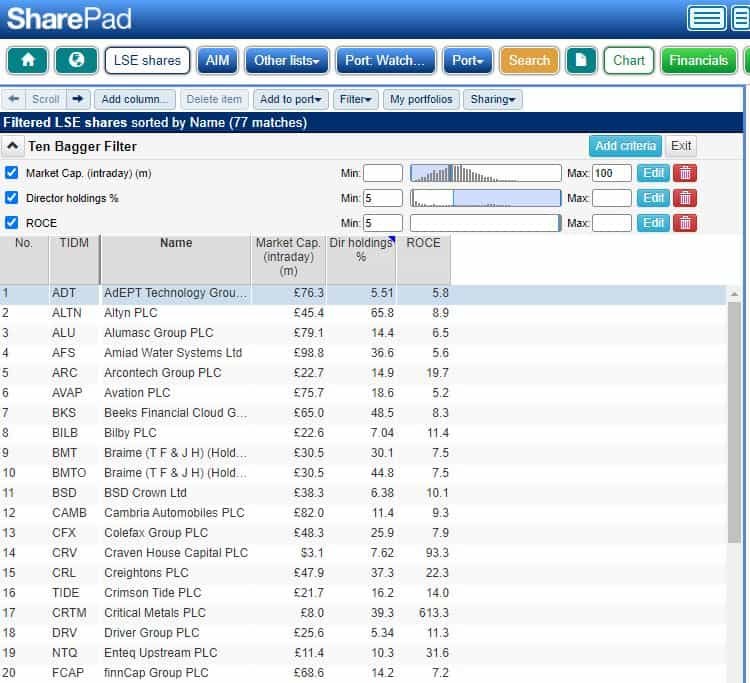
Task: Select the LSE shares list
Action: [x=147, y=61]
